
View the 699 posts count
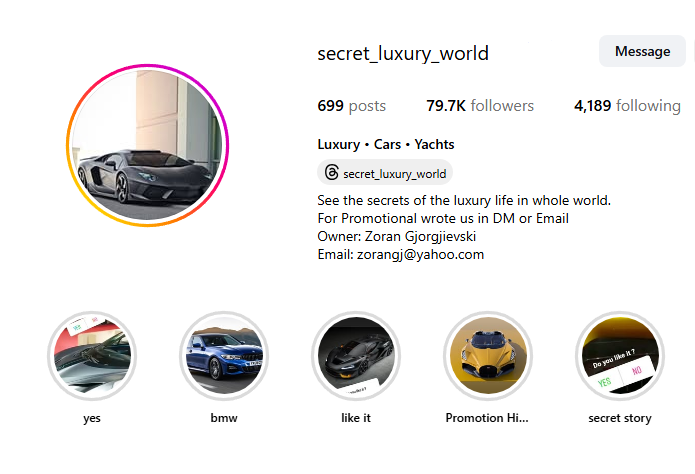(x=351, y=106)
